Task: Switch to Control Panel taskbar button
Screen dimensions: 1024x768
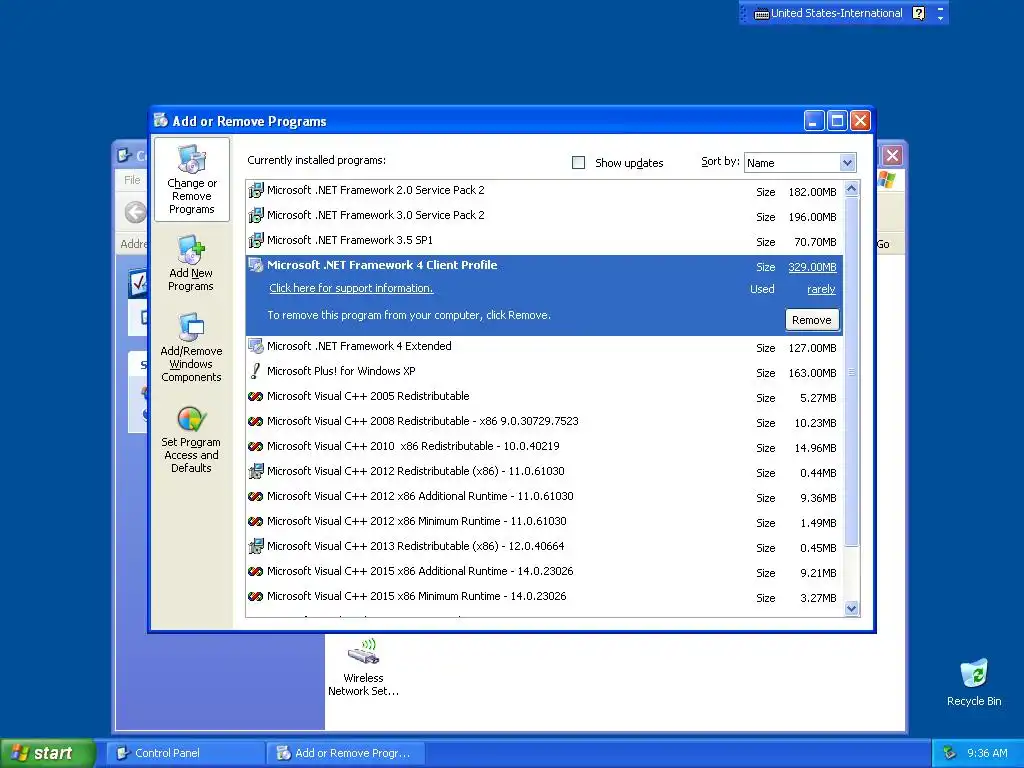Action: [186, 753]
